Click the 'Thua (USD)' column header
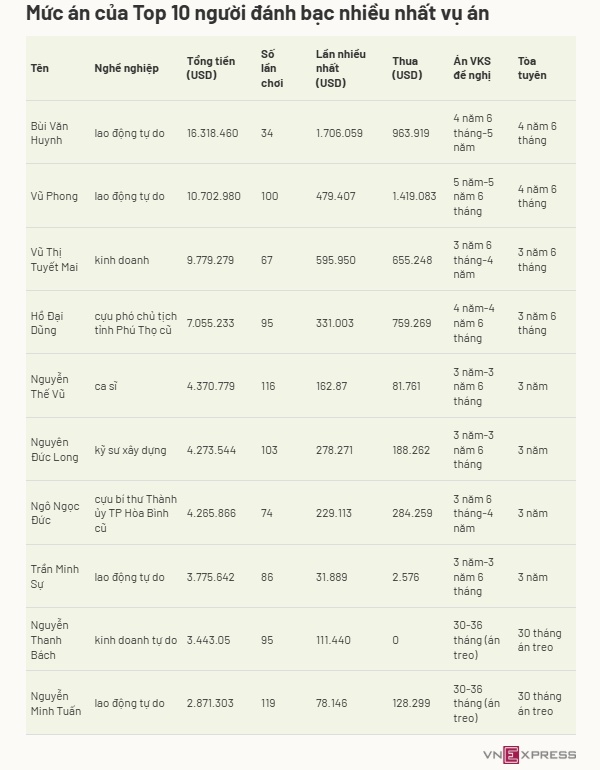600x770 pixels. (407, 68)
